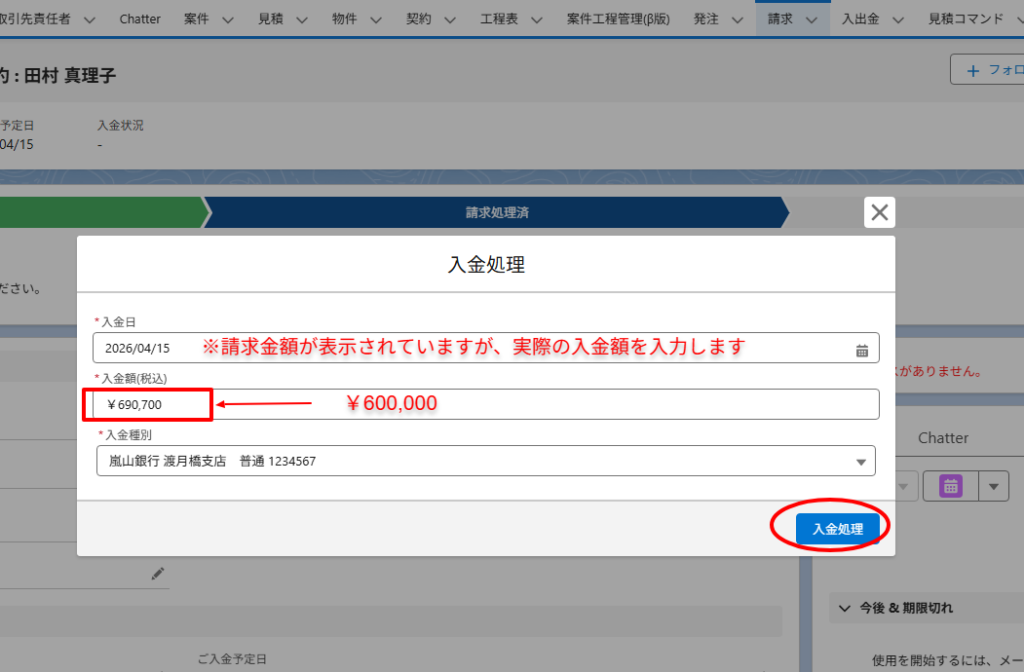Click the pencil edit icon
The image size is (1024, 672).
pyautogui.click(x=157, y=574)
